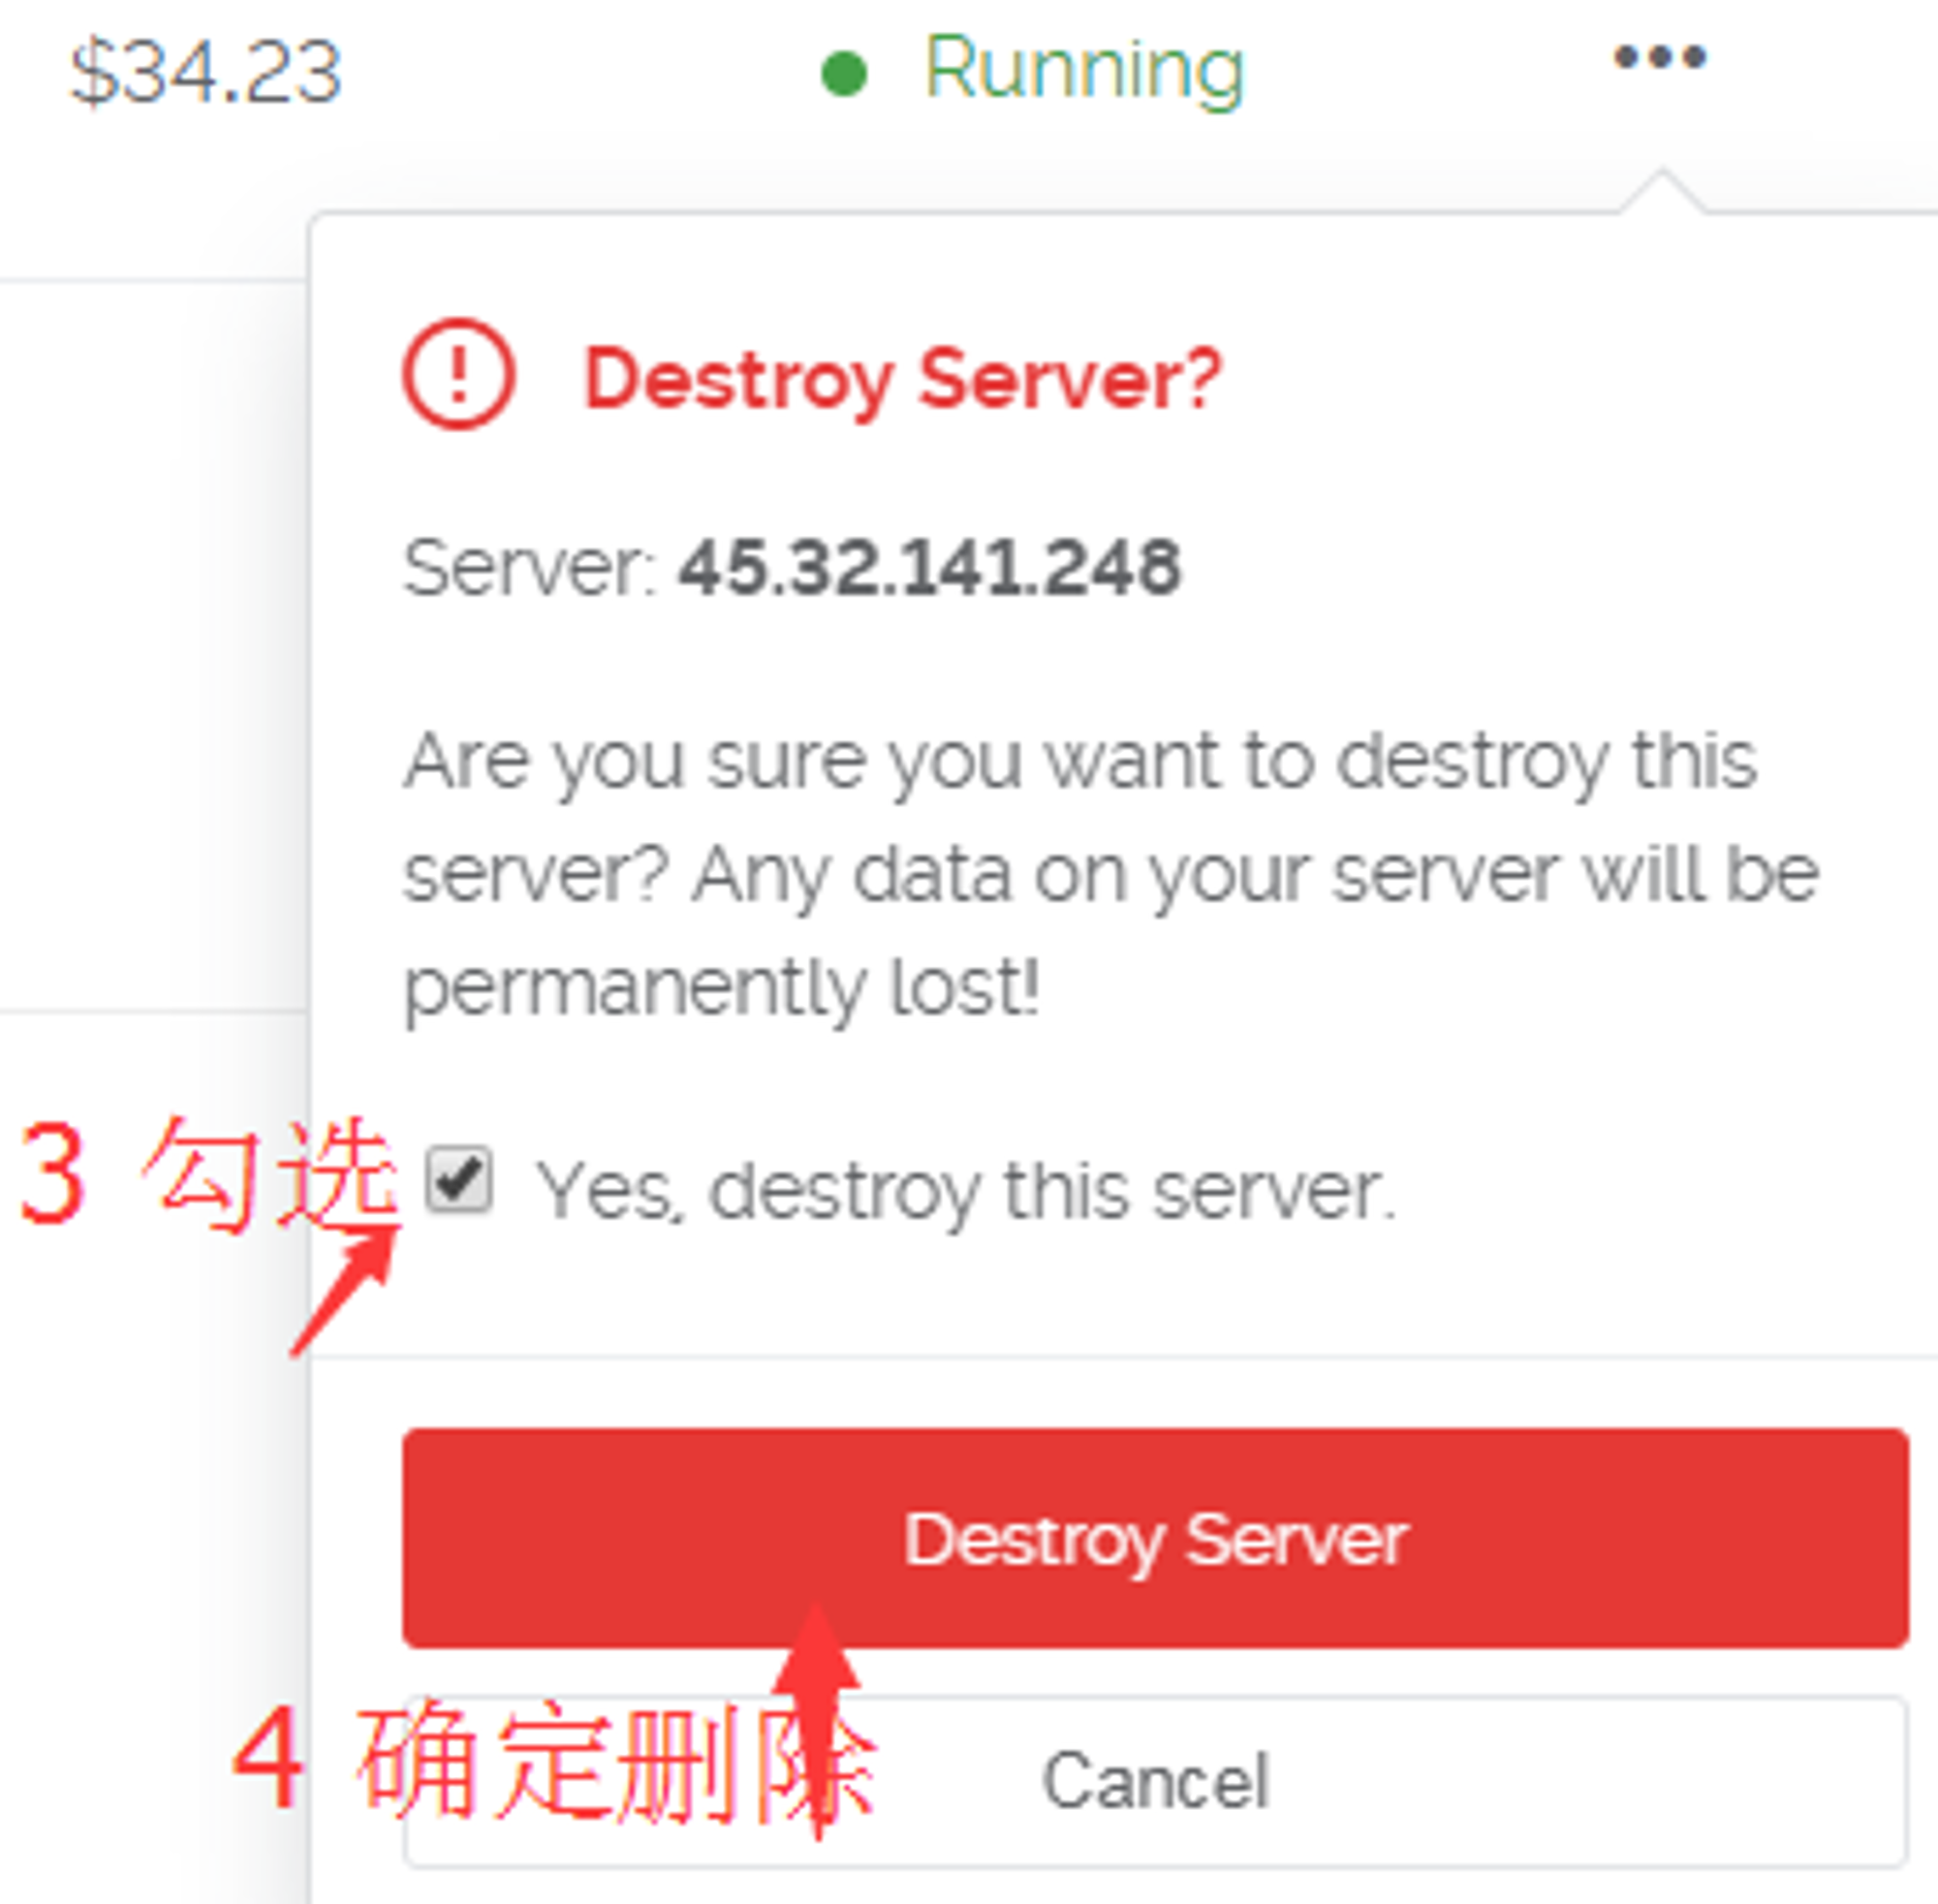
Task: Click the server IP 45.32.141.248
Action: click(930, 567)
